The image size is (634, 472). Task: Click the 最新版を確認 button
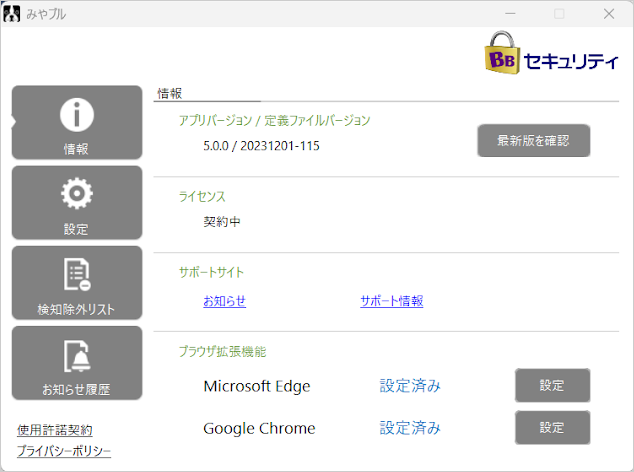coord(534,140)
